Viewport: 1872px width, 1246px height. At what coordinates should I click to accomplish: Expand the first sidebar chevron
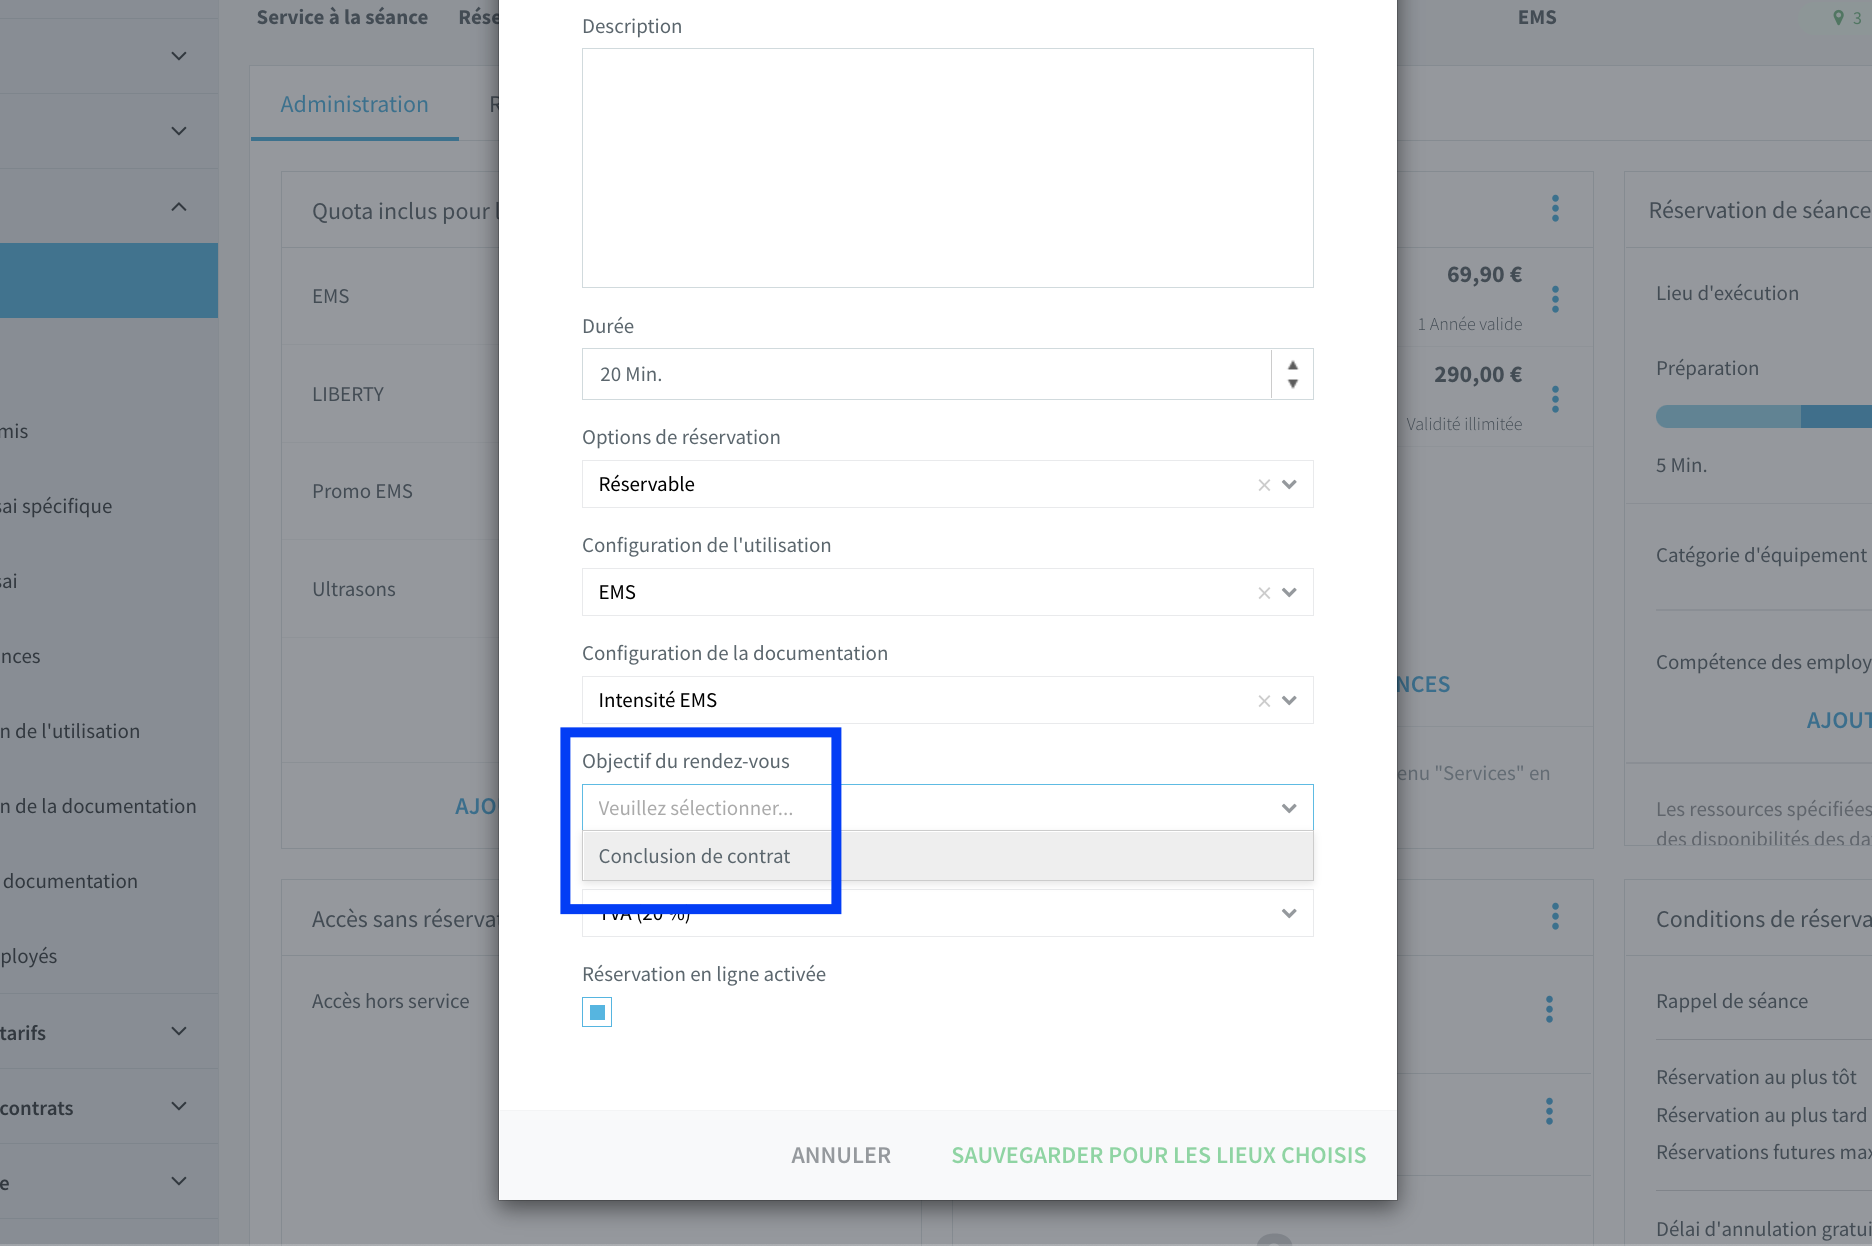point(179,56)
